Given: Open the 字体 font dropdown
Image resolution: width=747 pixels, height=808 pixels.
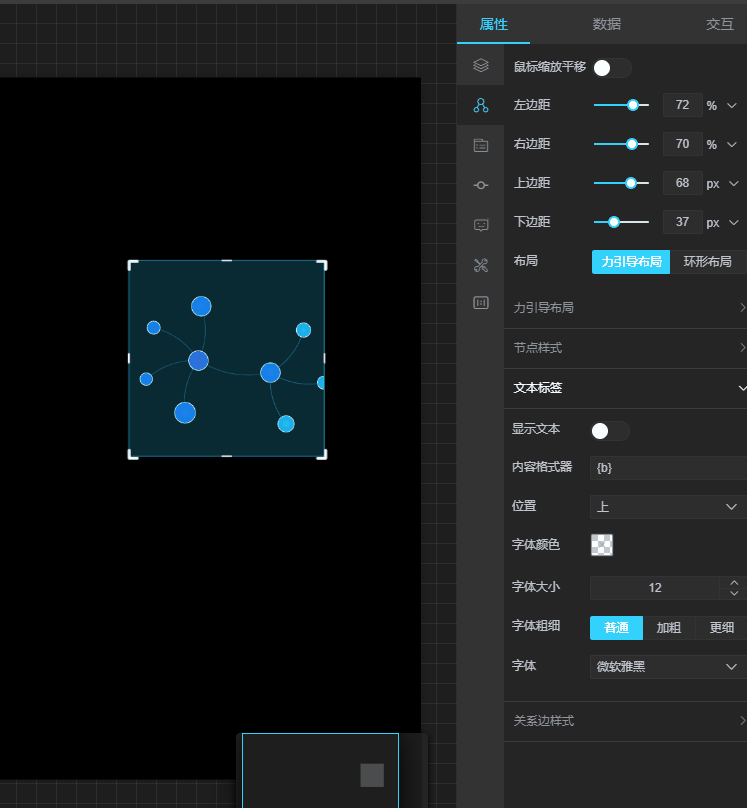Looking at the screenshot, I should point(668,667).
